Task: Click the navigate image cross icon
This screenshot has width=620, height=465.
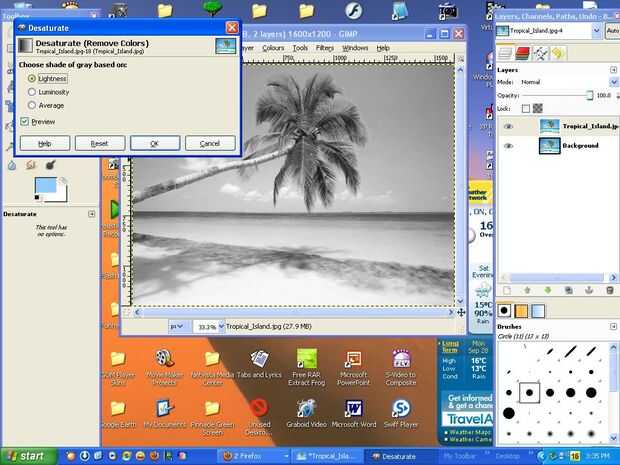Action: click(x=461, y=312)
